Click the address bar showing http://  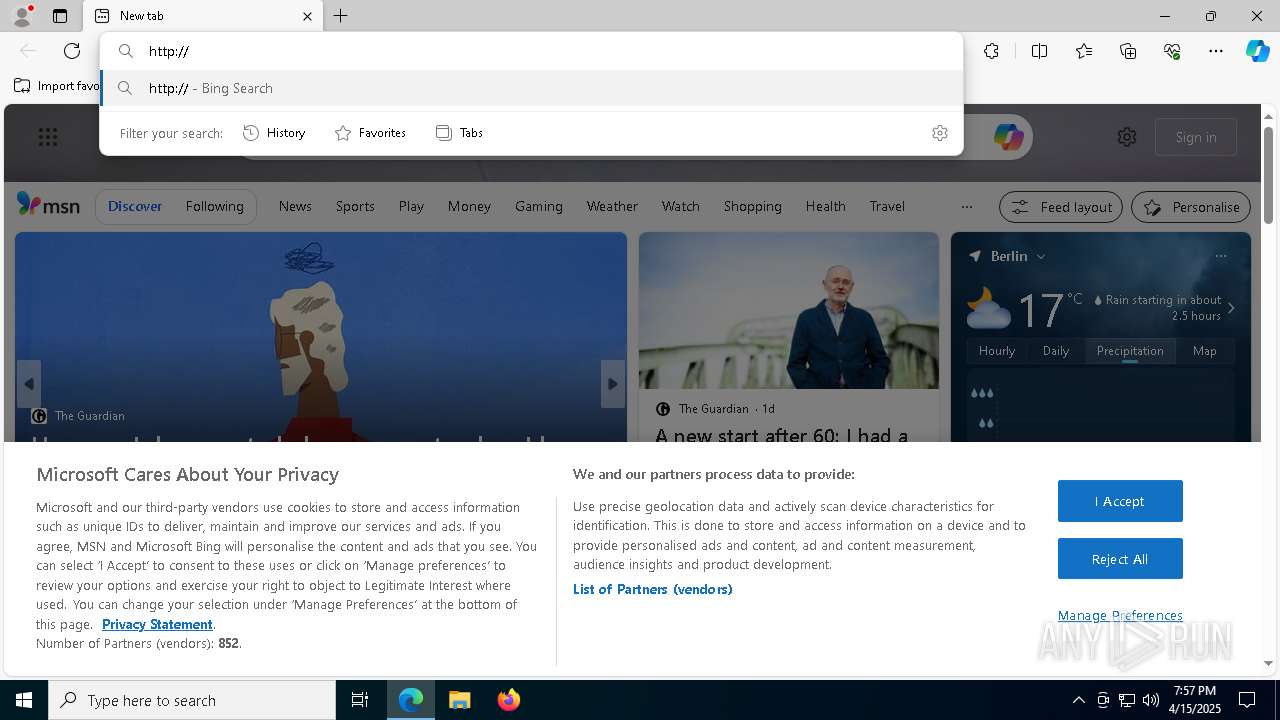[x=532, y=51]
